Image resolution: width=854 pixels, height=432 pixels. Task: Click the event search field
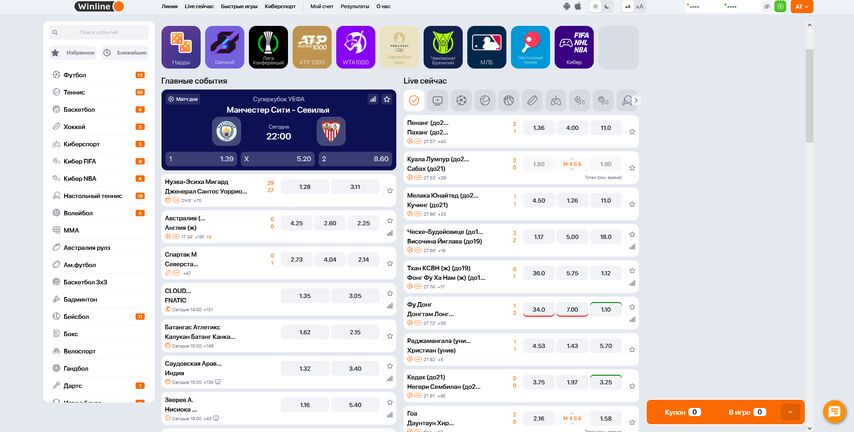click(x=99, y=32)
